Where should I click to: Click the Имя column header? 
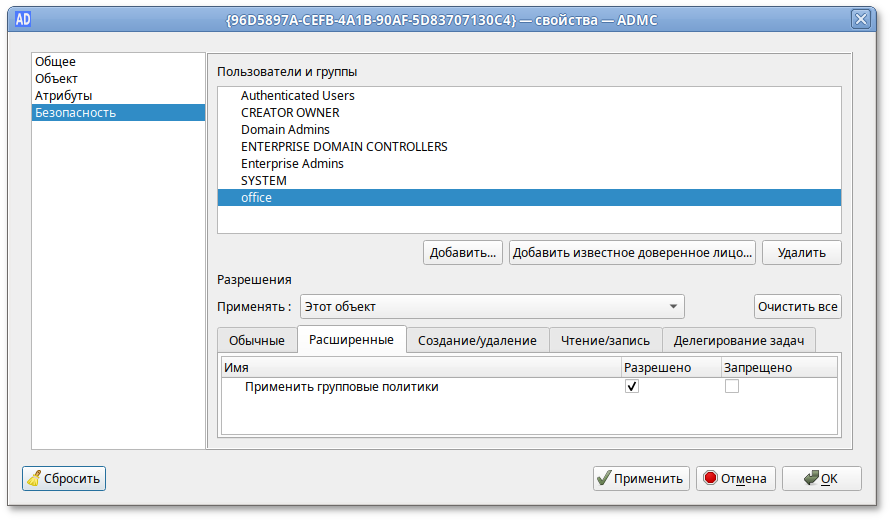click(x=421, y=368)
